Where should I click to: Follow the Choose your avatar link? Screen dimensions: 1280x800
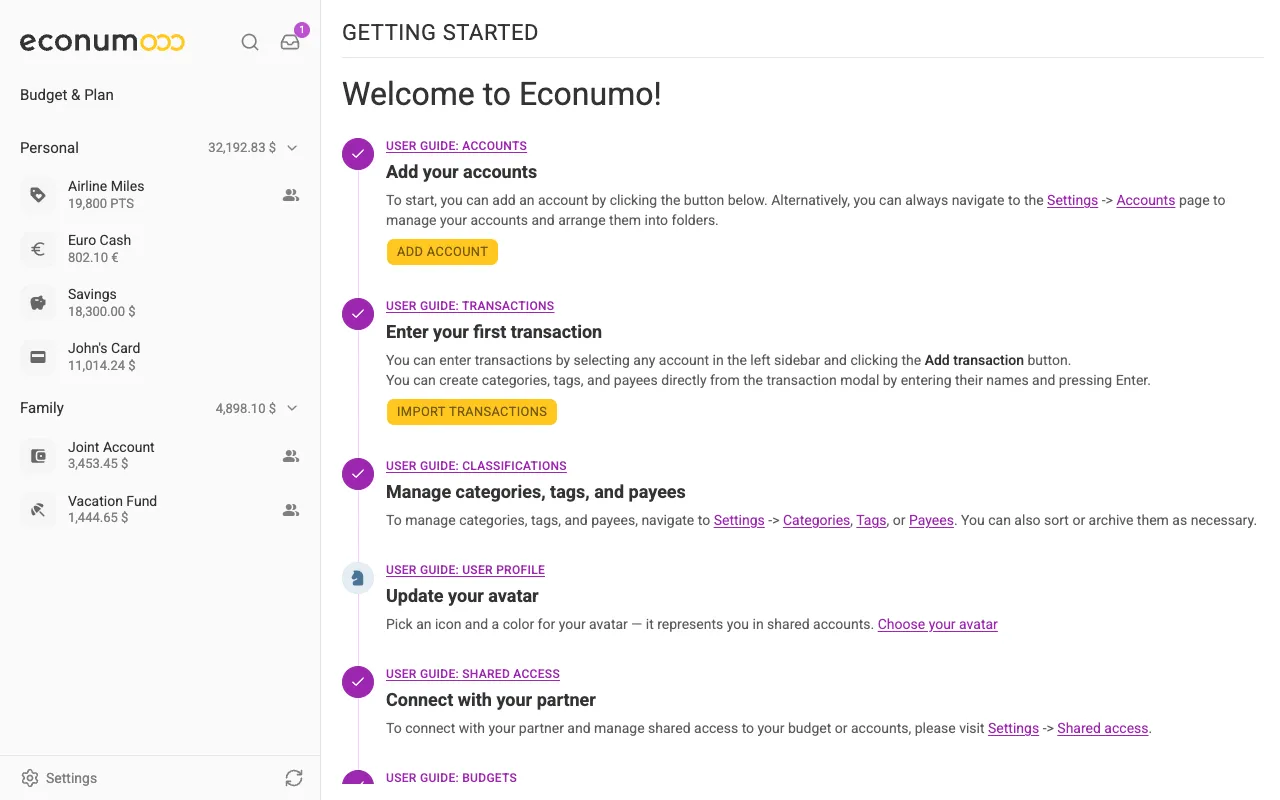click(x=938, y=624)
